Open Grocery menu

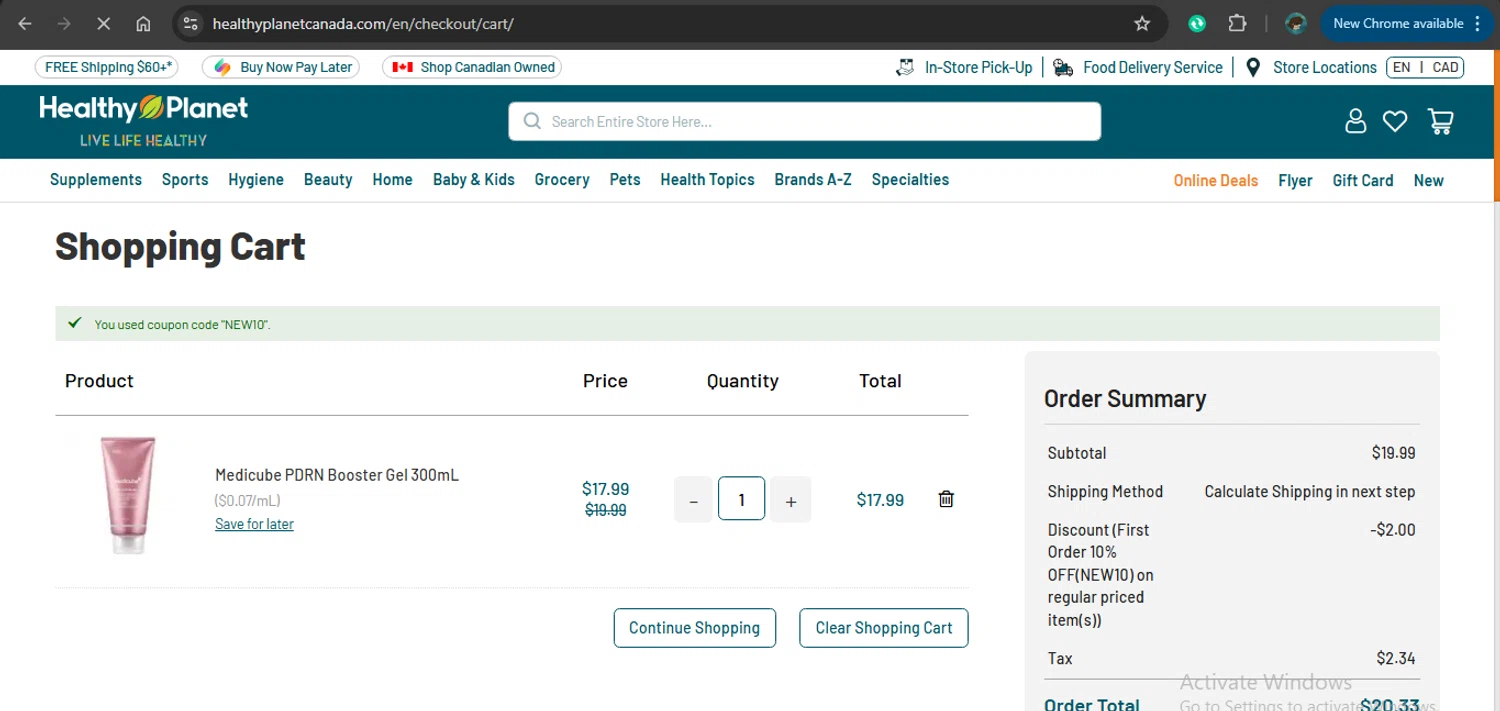point(562,180)
